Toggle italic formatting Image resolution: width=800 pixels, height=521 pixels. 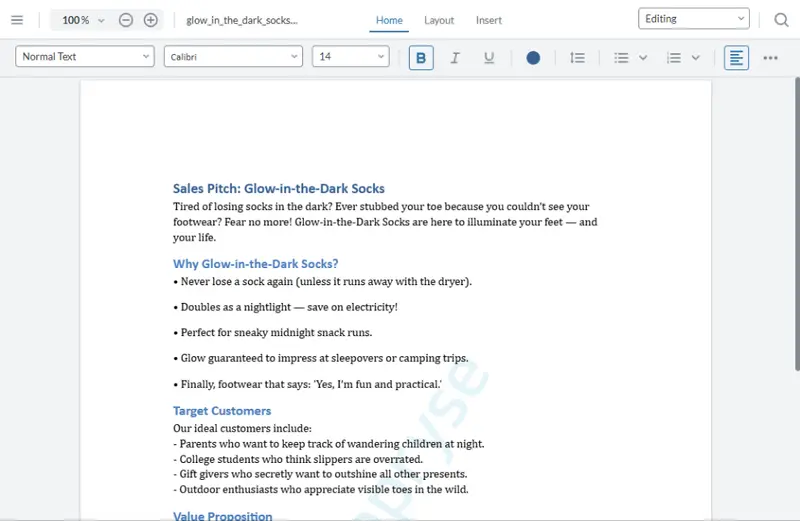point(455,58)
